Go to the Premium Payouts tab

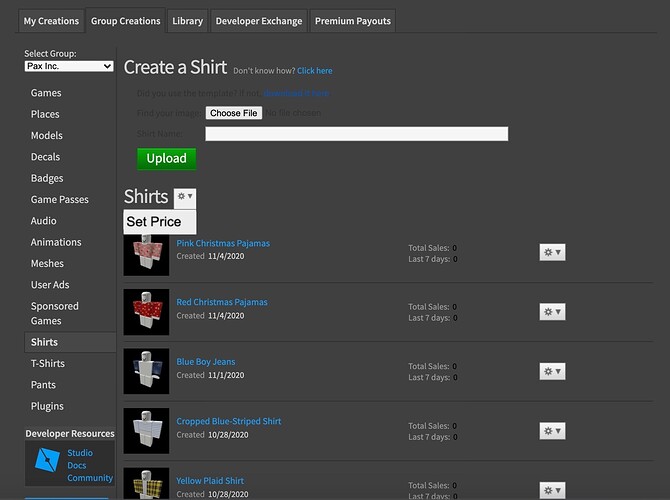click(x=353, y=21)
